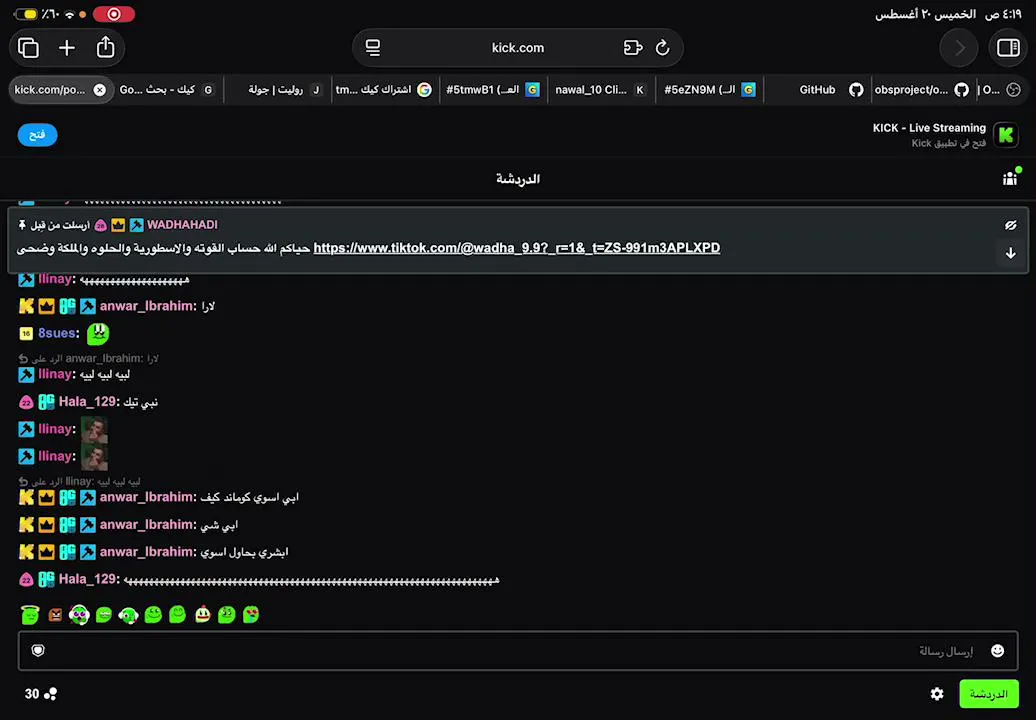
Task: Click anwar_Ibrahim username saying لارا
Action: 147,306
